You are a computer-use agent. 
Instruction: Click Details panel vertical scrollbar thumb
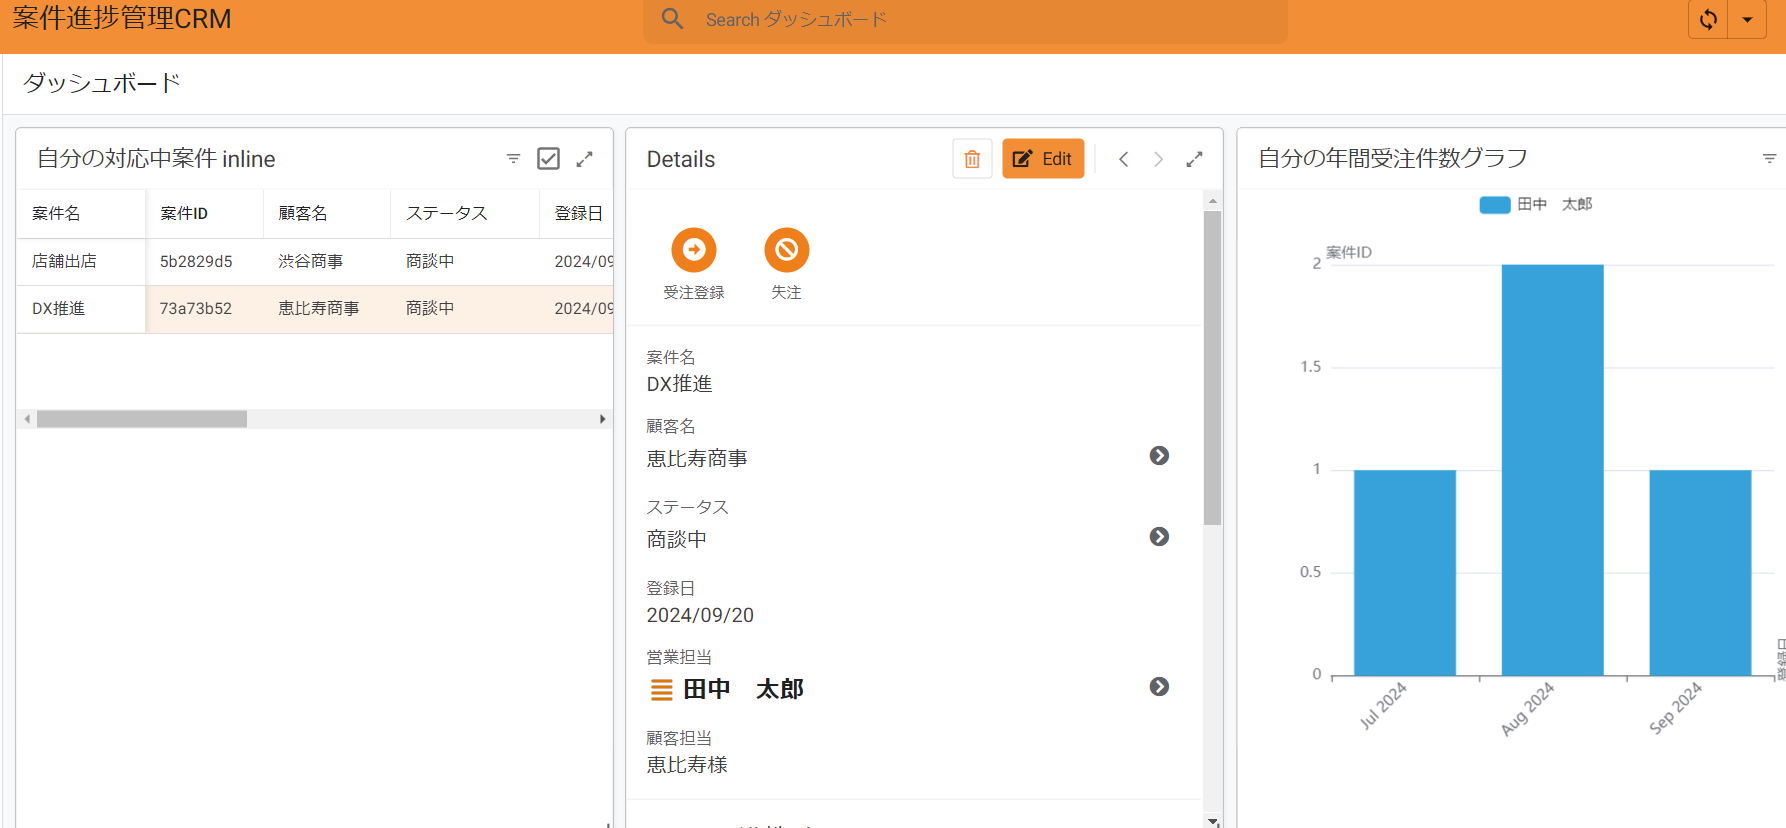1213,368
